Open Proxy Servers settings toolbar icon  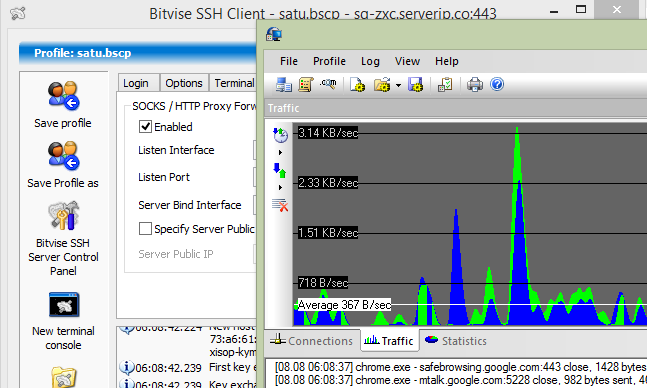283,85
